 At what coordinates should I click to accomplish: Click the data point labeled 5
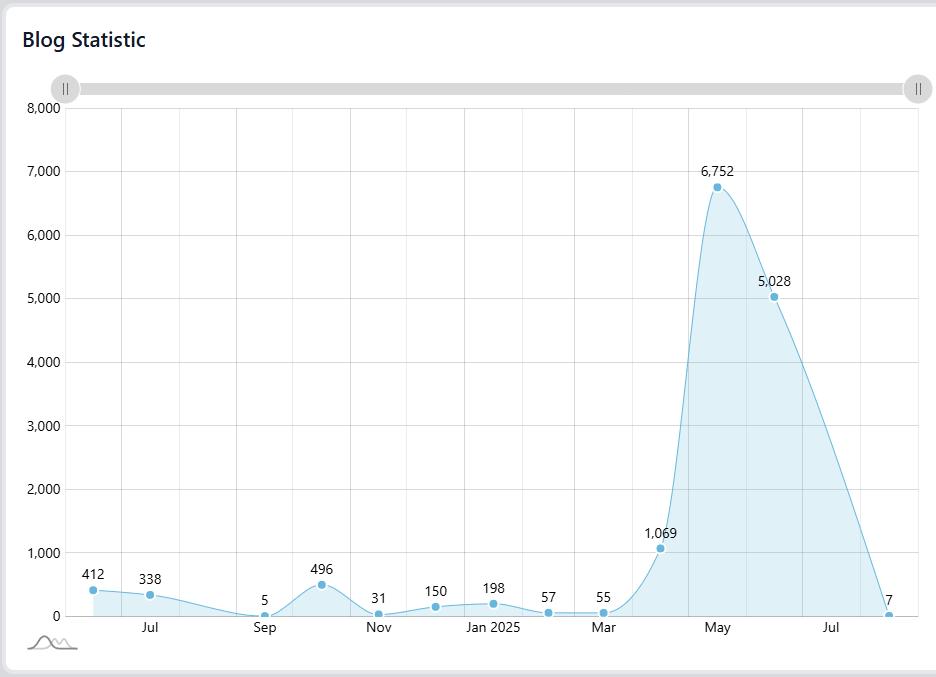264,616
